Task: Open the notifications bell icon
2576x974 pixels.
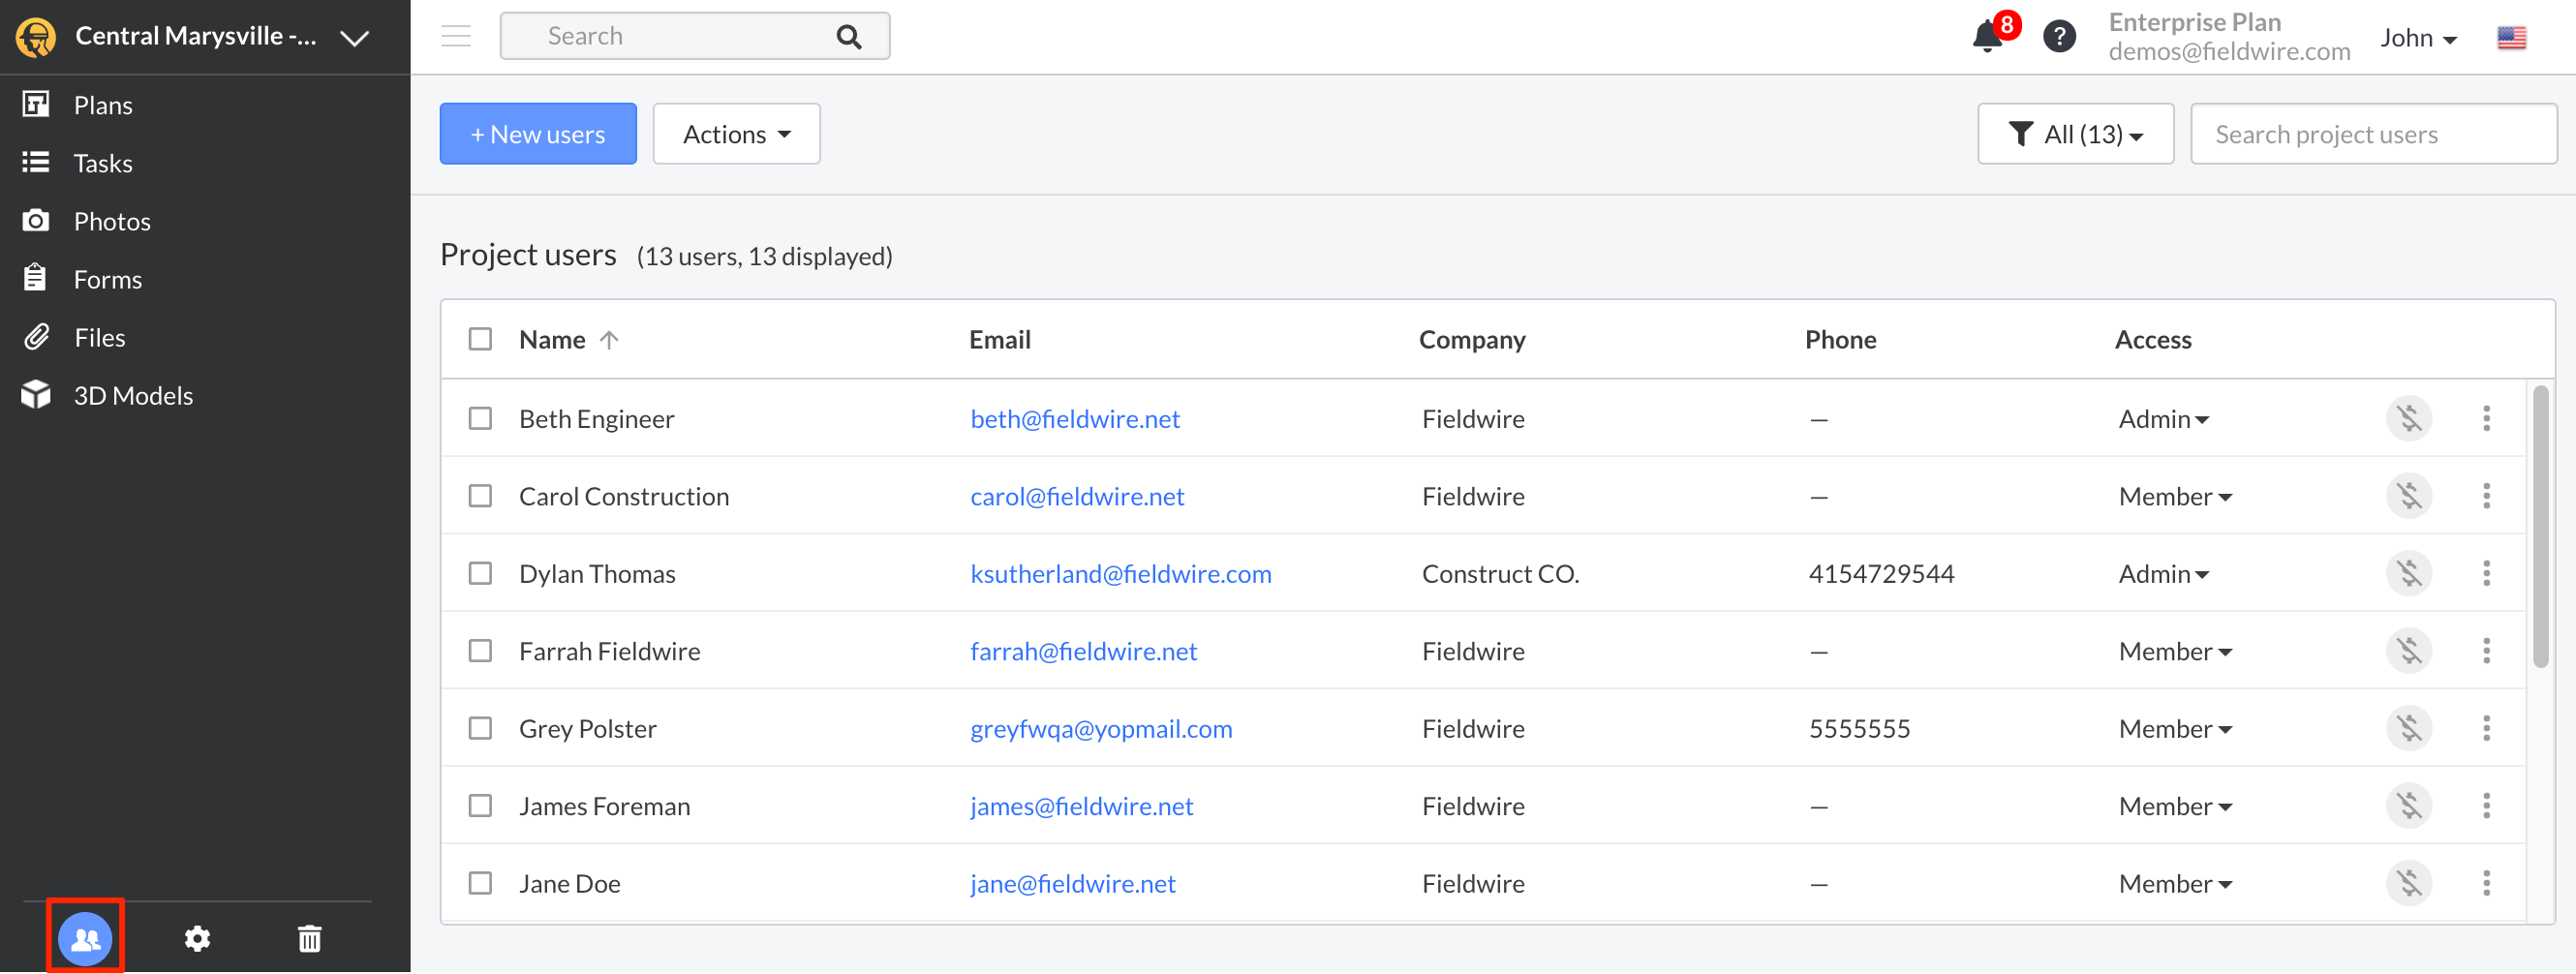Action: point(1988,37)
